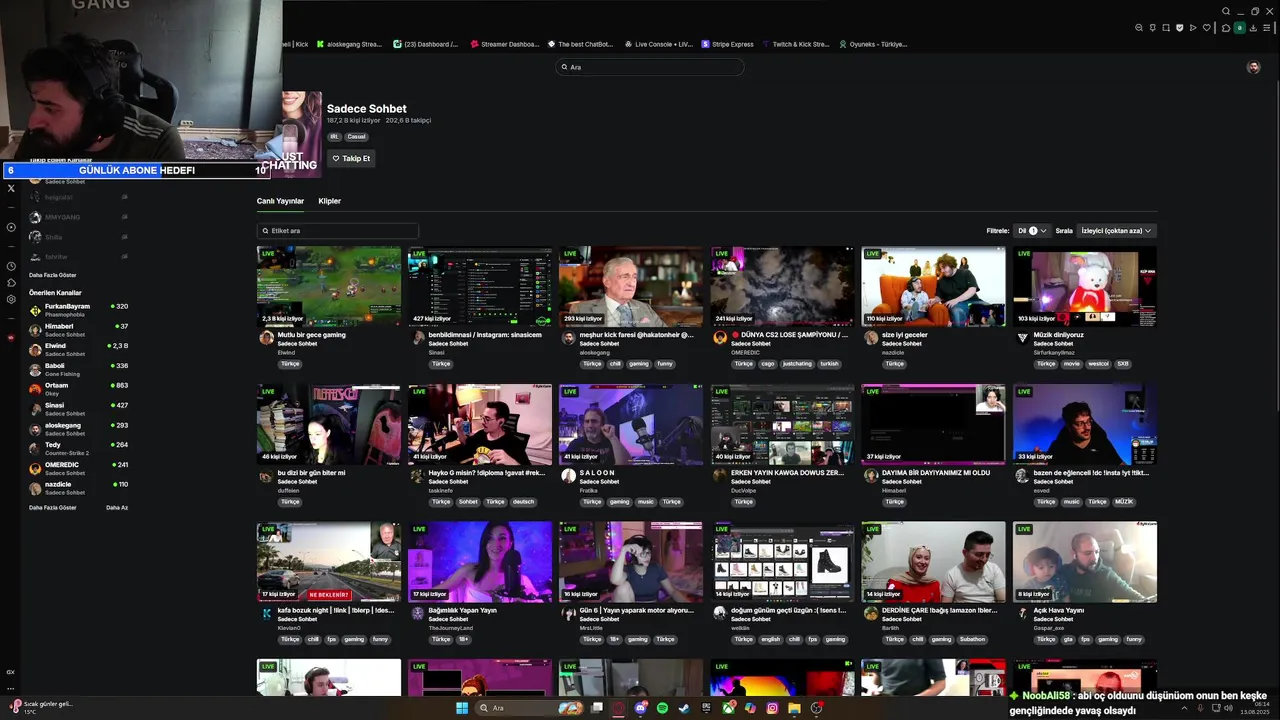Screen dimensions: 1280x720
Task: Open Baboli channel in recommended list
Action: tap(78, 369)
